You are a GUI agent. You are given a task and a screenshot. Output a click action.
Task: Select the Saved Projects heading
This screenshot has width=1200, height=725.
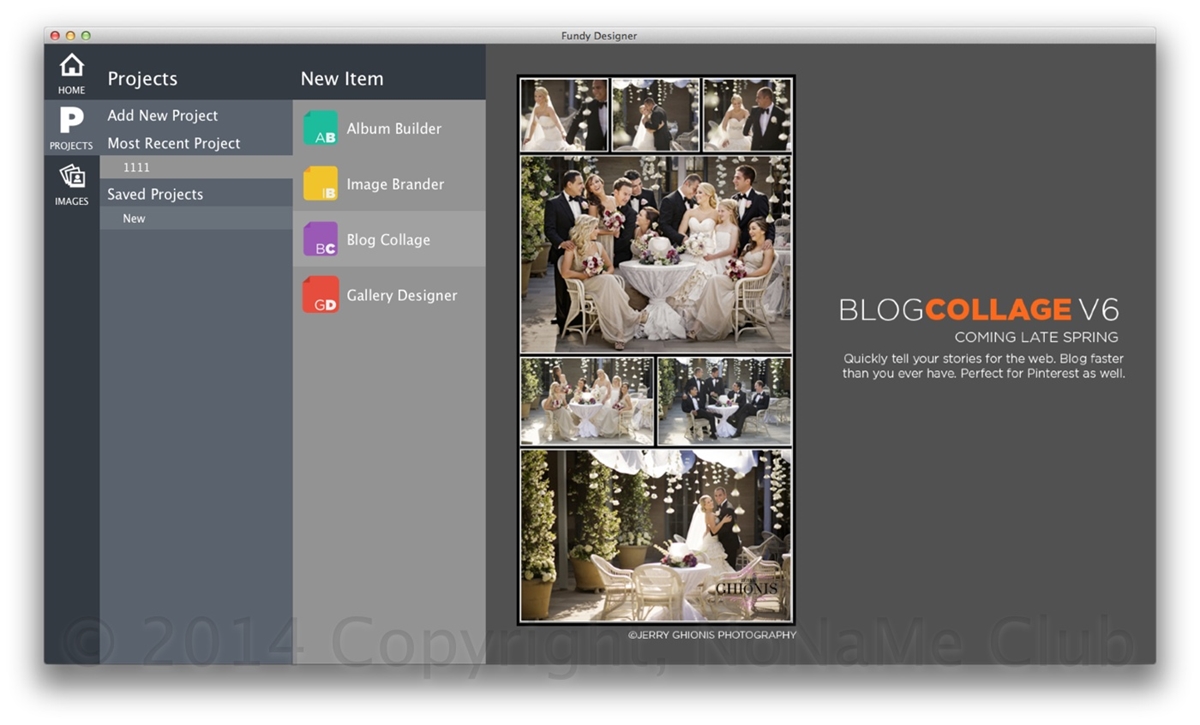click(x=155, y=194)
